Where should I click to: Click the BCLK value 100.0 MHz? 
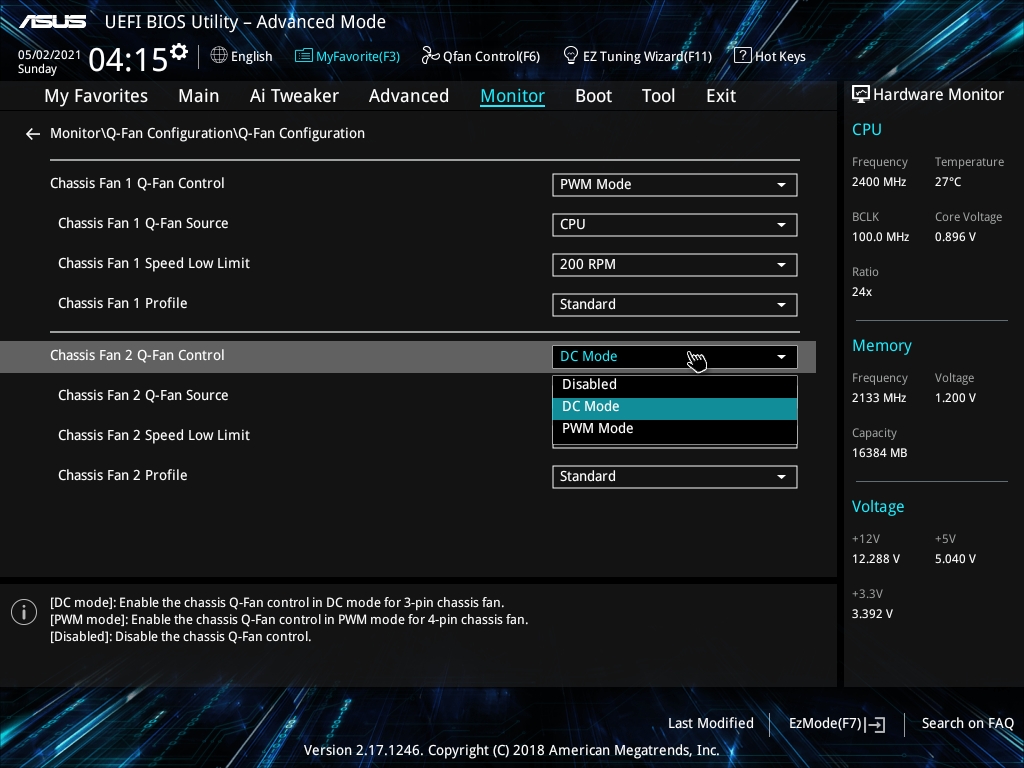coord(880,237)
